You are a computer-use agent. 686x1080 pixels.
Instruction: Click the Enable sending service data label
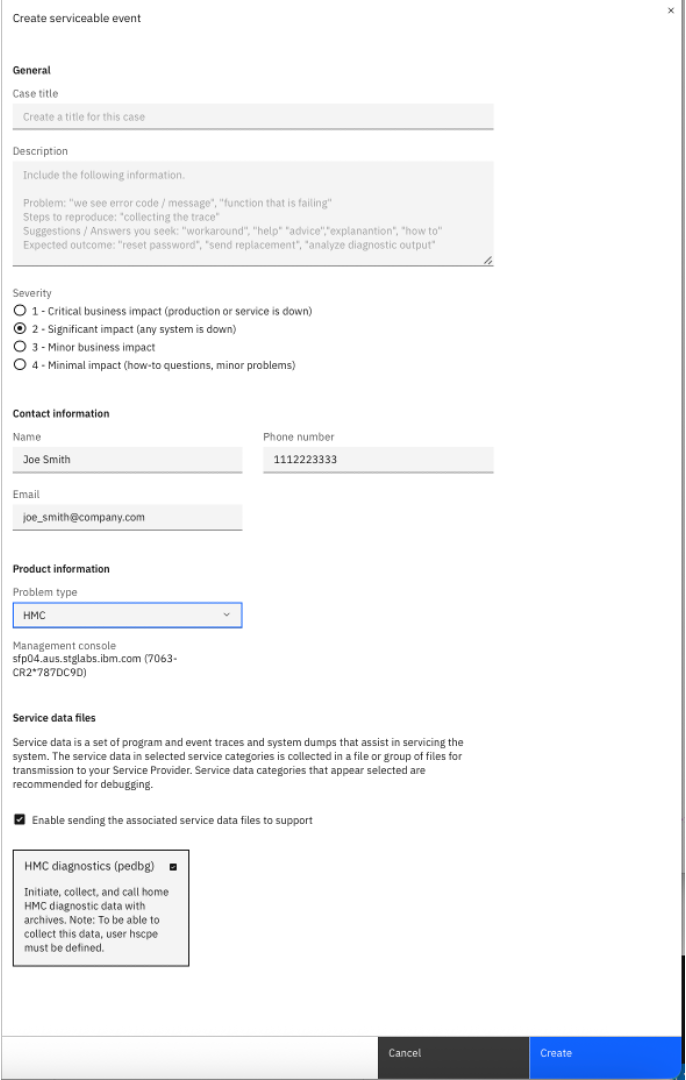pos(172,820)
